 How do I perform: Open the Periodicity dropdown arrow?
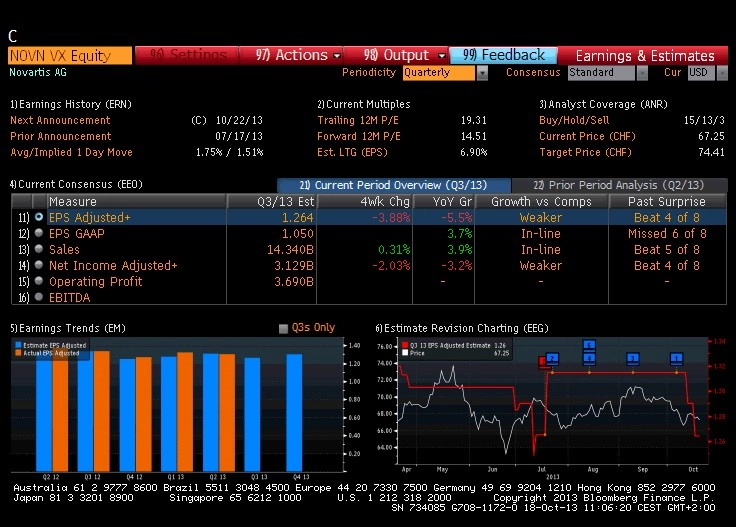(482, 73)
